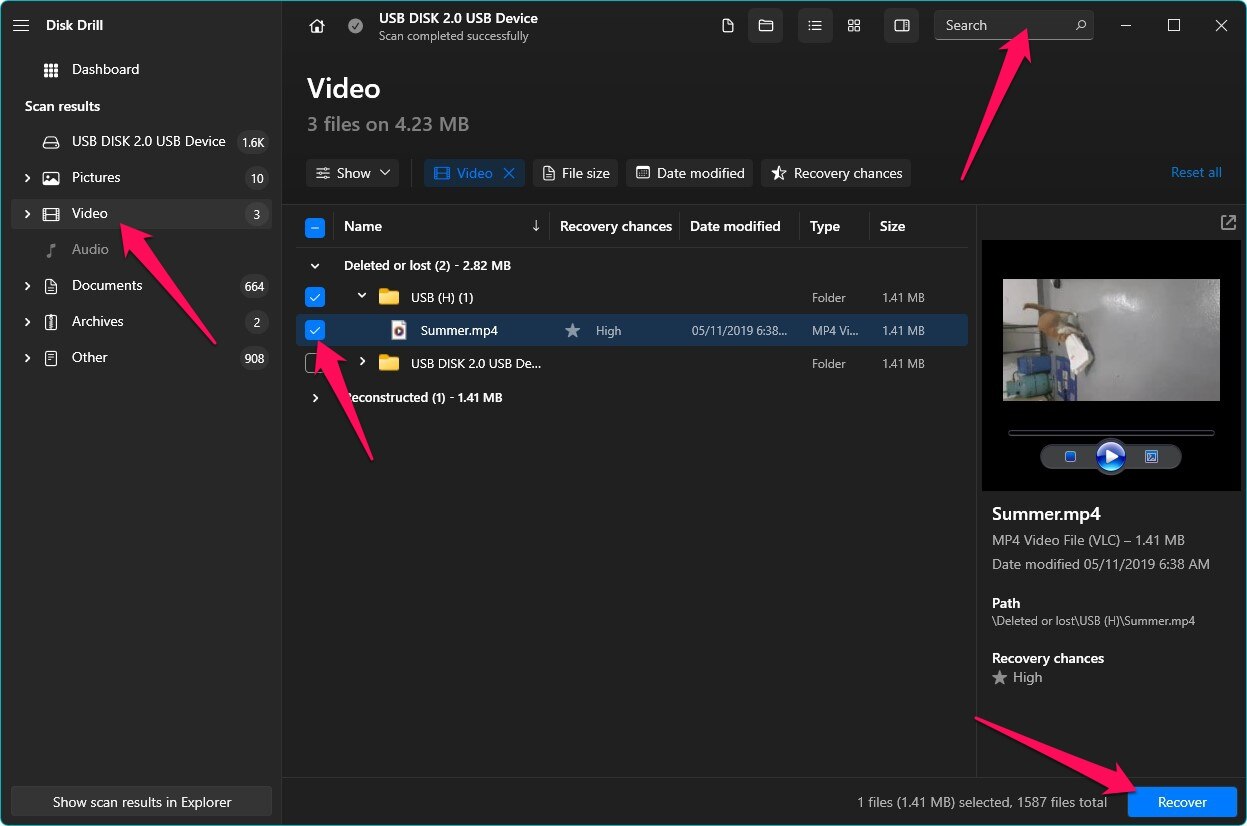Stop video preview playback
The height and width of the screenshot is (826, 1247).
click(1070, 457)
